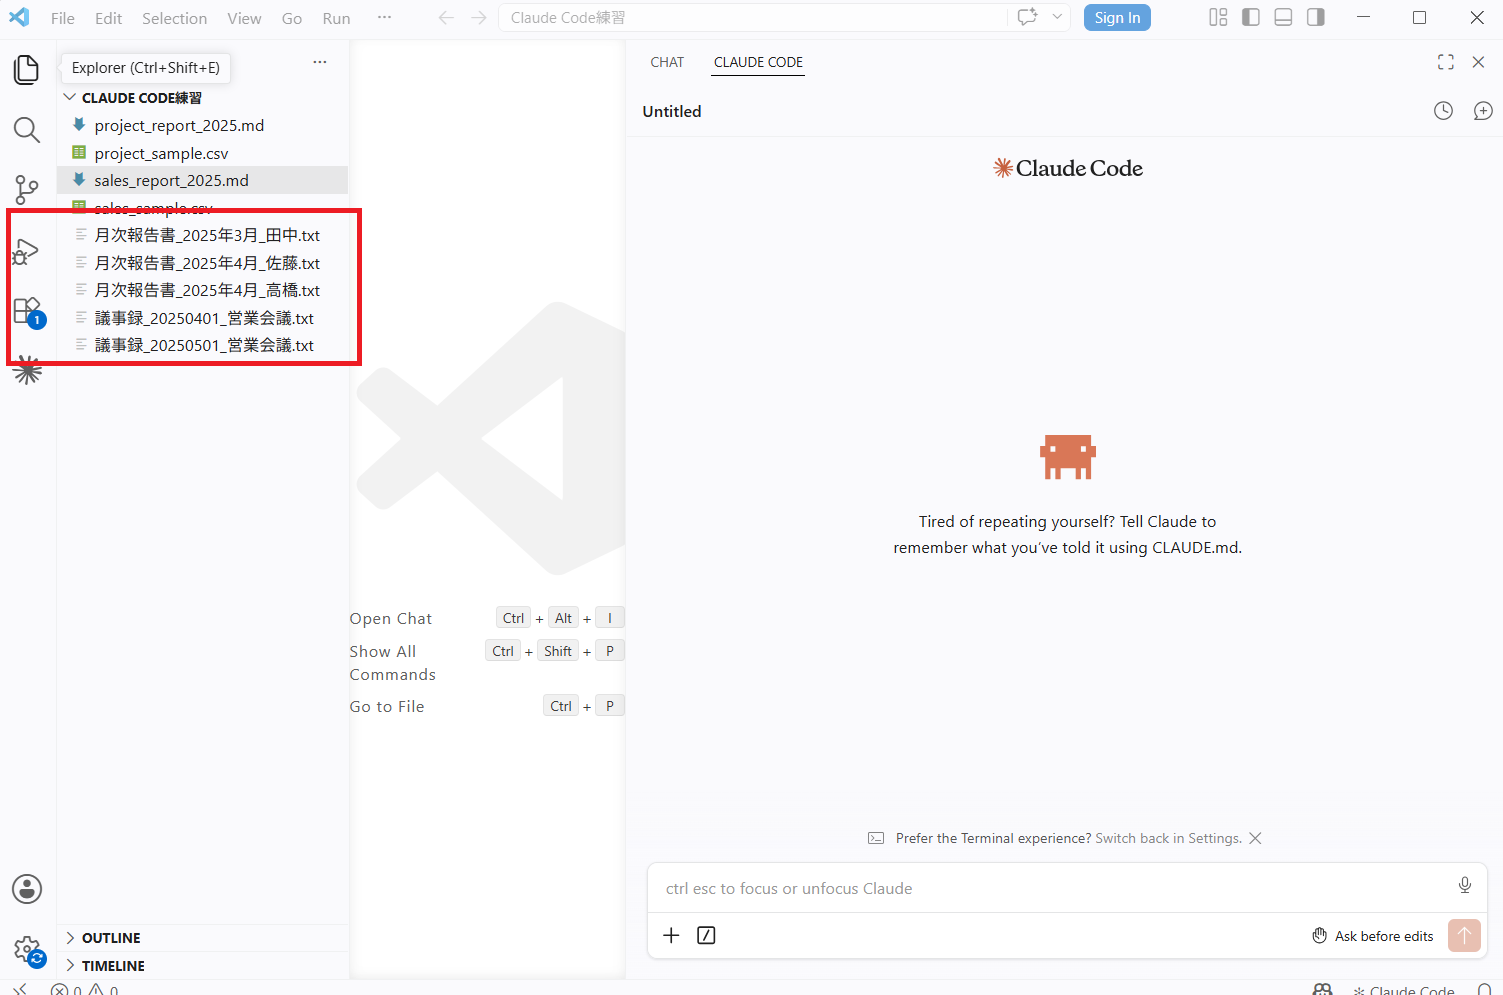Open the Edit menu

pyautogui.click(x=108, y=18)
